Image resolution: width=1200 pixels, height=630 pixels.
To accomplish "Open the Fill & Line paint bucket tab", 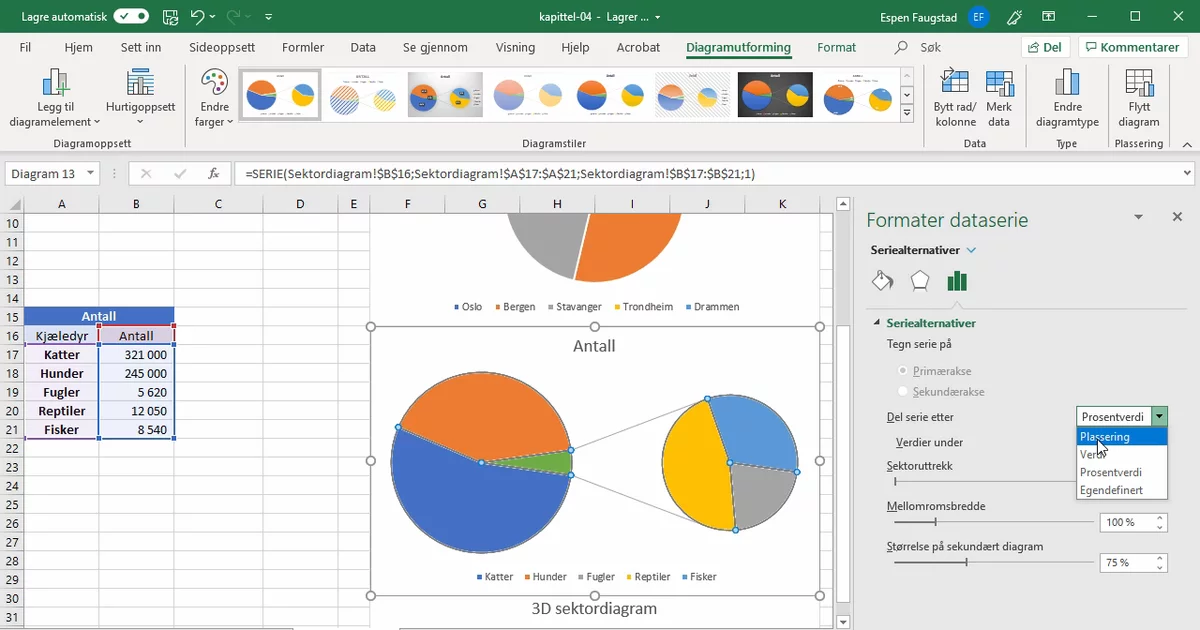I will click(x=882, y=281).
